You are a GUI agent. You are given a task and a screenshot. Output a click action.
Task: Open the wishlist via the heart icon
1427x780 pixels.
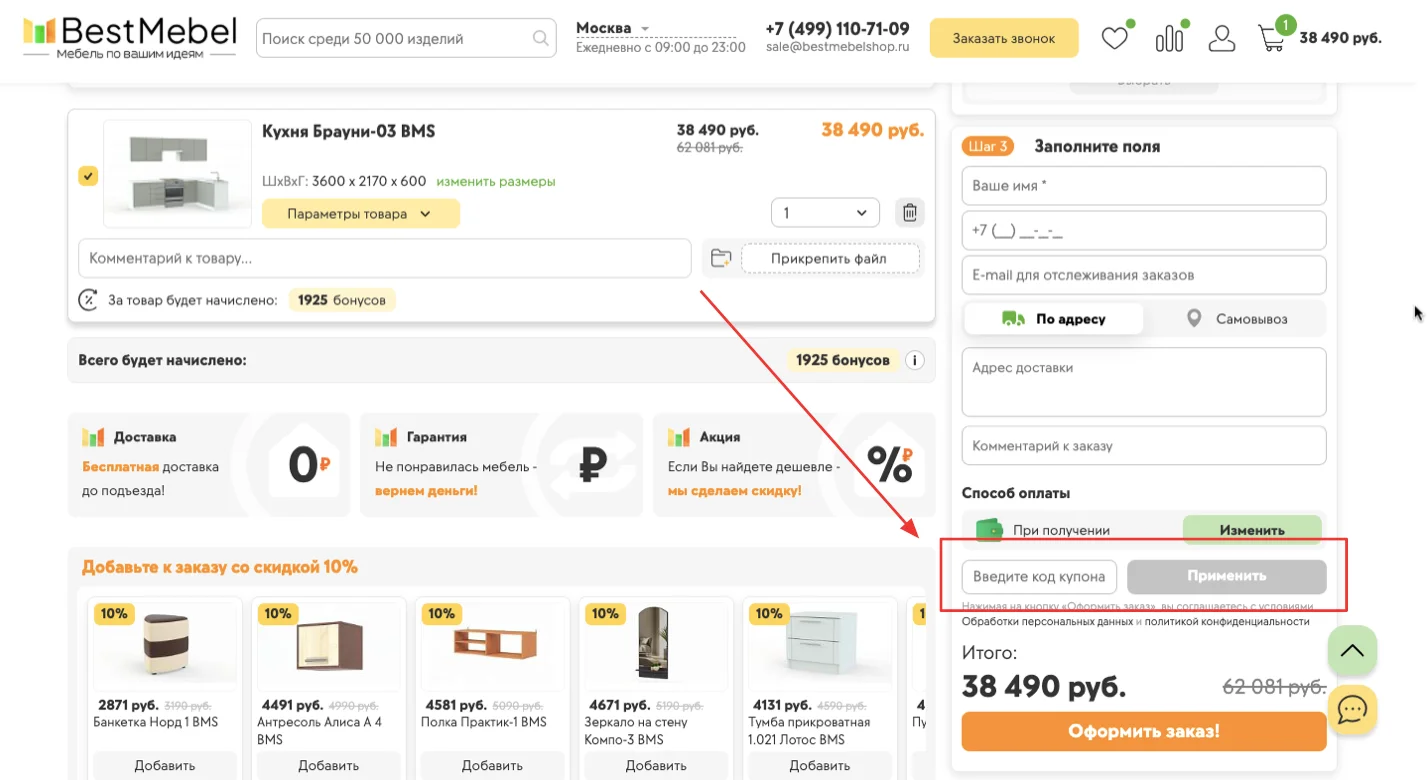click(x=1115, y=37)
